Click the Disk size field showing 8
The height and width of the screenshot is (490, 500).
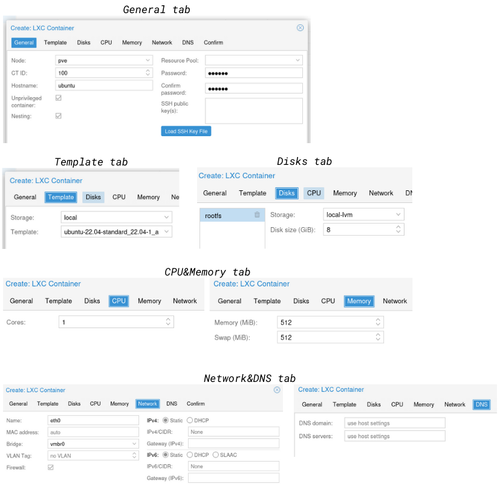364,229
